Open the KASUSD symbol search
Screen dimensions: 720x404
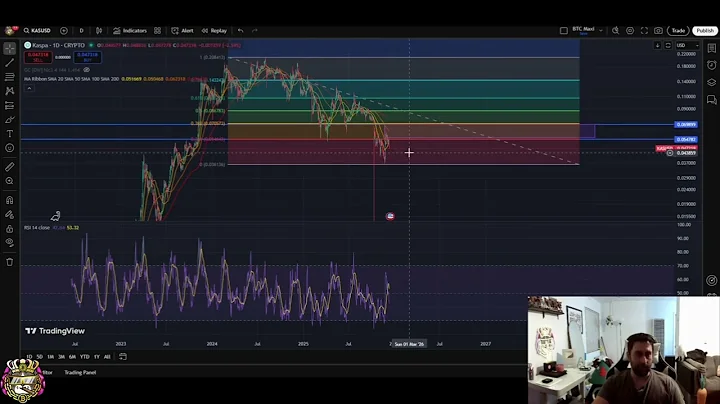coord(37,31)
